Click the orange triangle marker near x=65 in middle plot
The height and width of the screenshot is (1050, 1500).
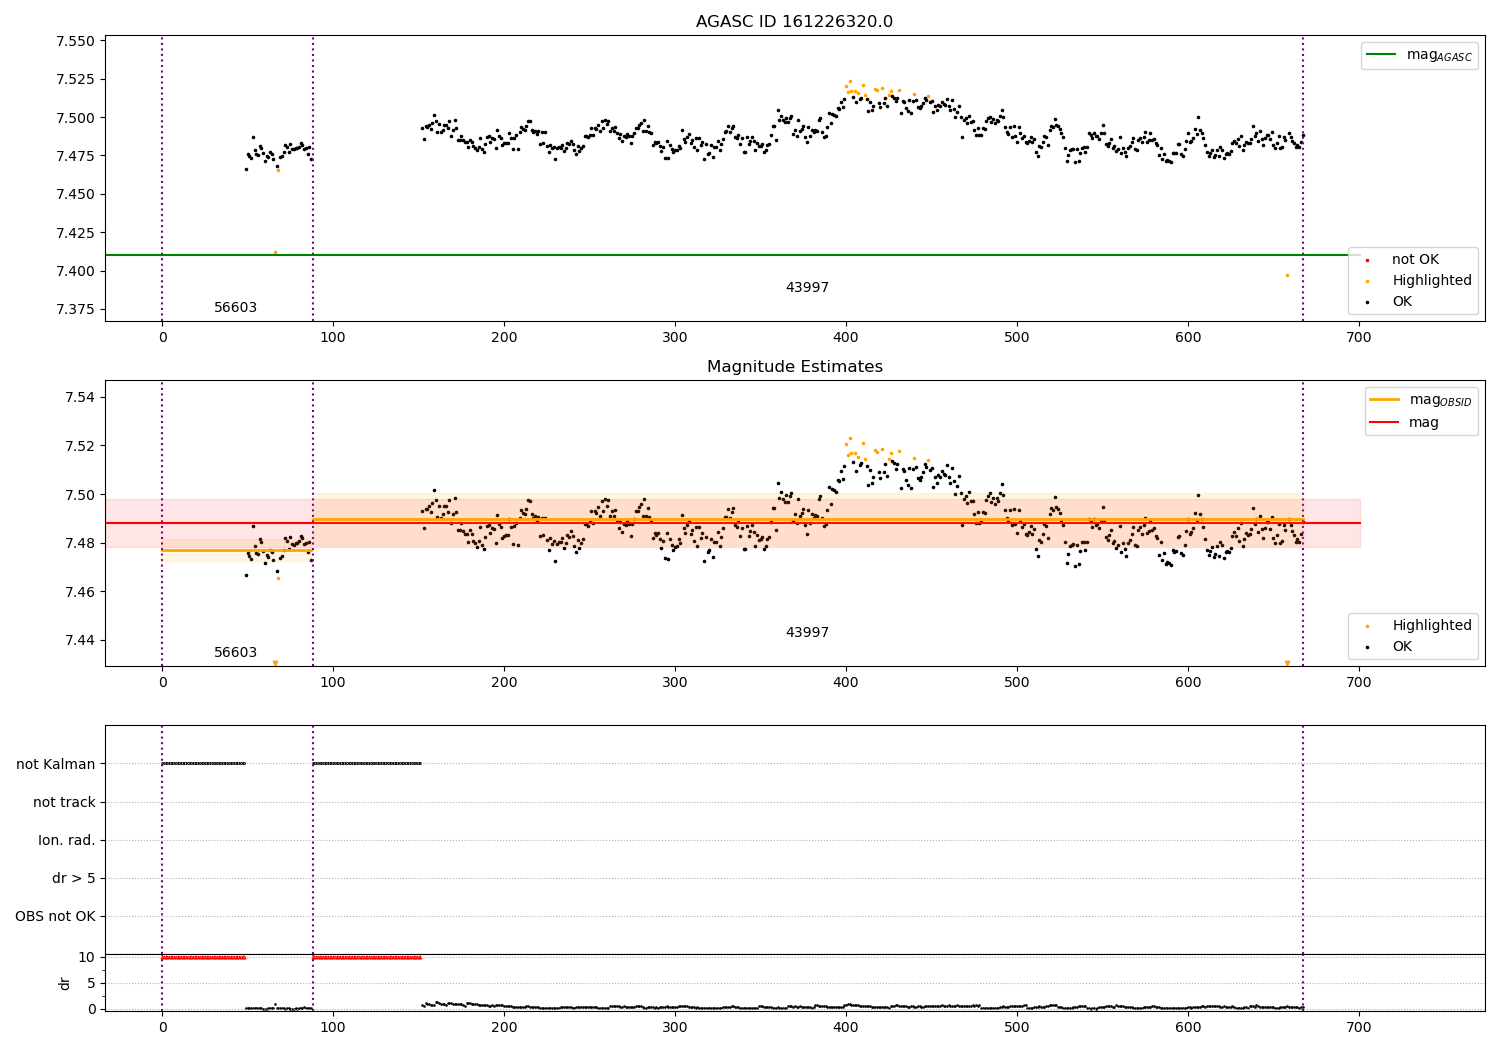pos(275,663)
